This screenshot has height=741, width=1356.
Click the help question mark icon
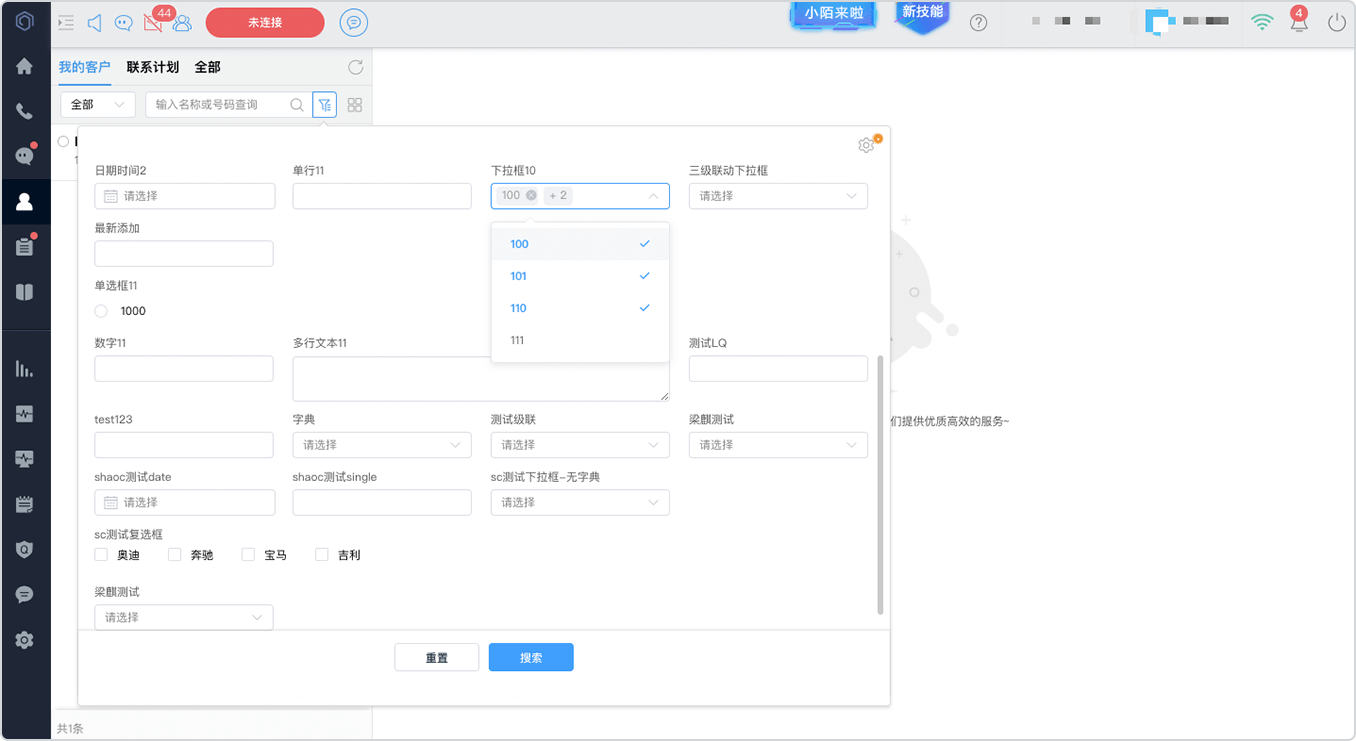tap(978, 22)
